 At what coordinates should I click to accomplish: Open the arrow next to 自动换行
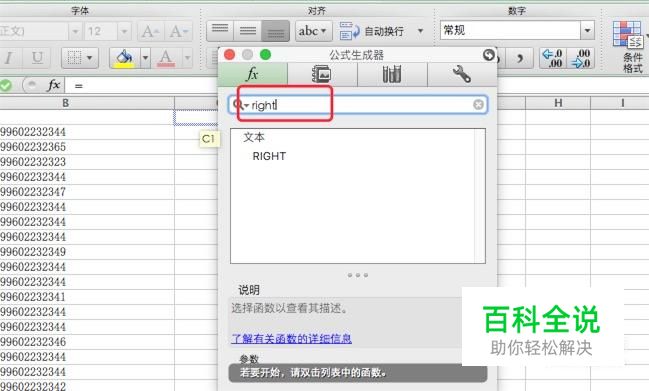pyautogui.click(x=420, y=31)
